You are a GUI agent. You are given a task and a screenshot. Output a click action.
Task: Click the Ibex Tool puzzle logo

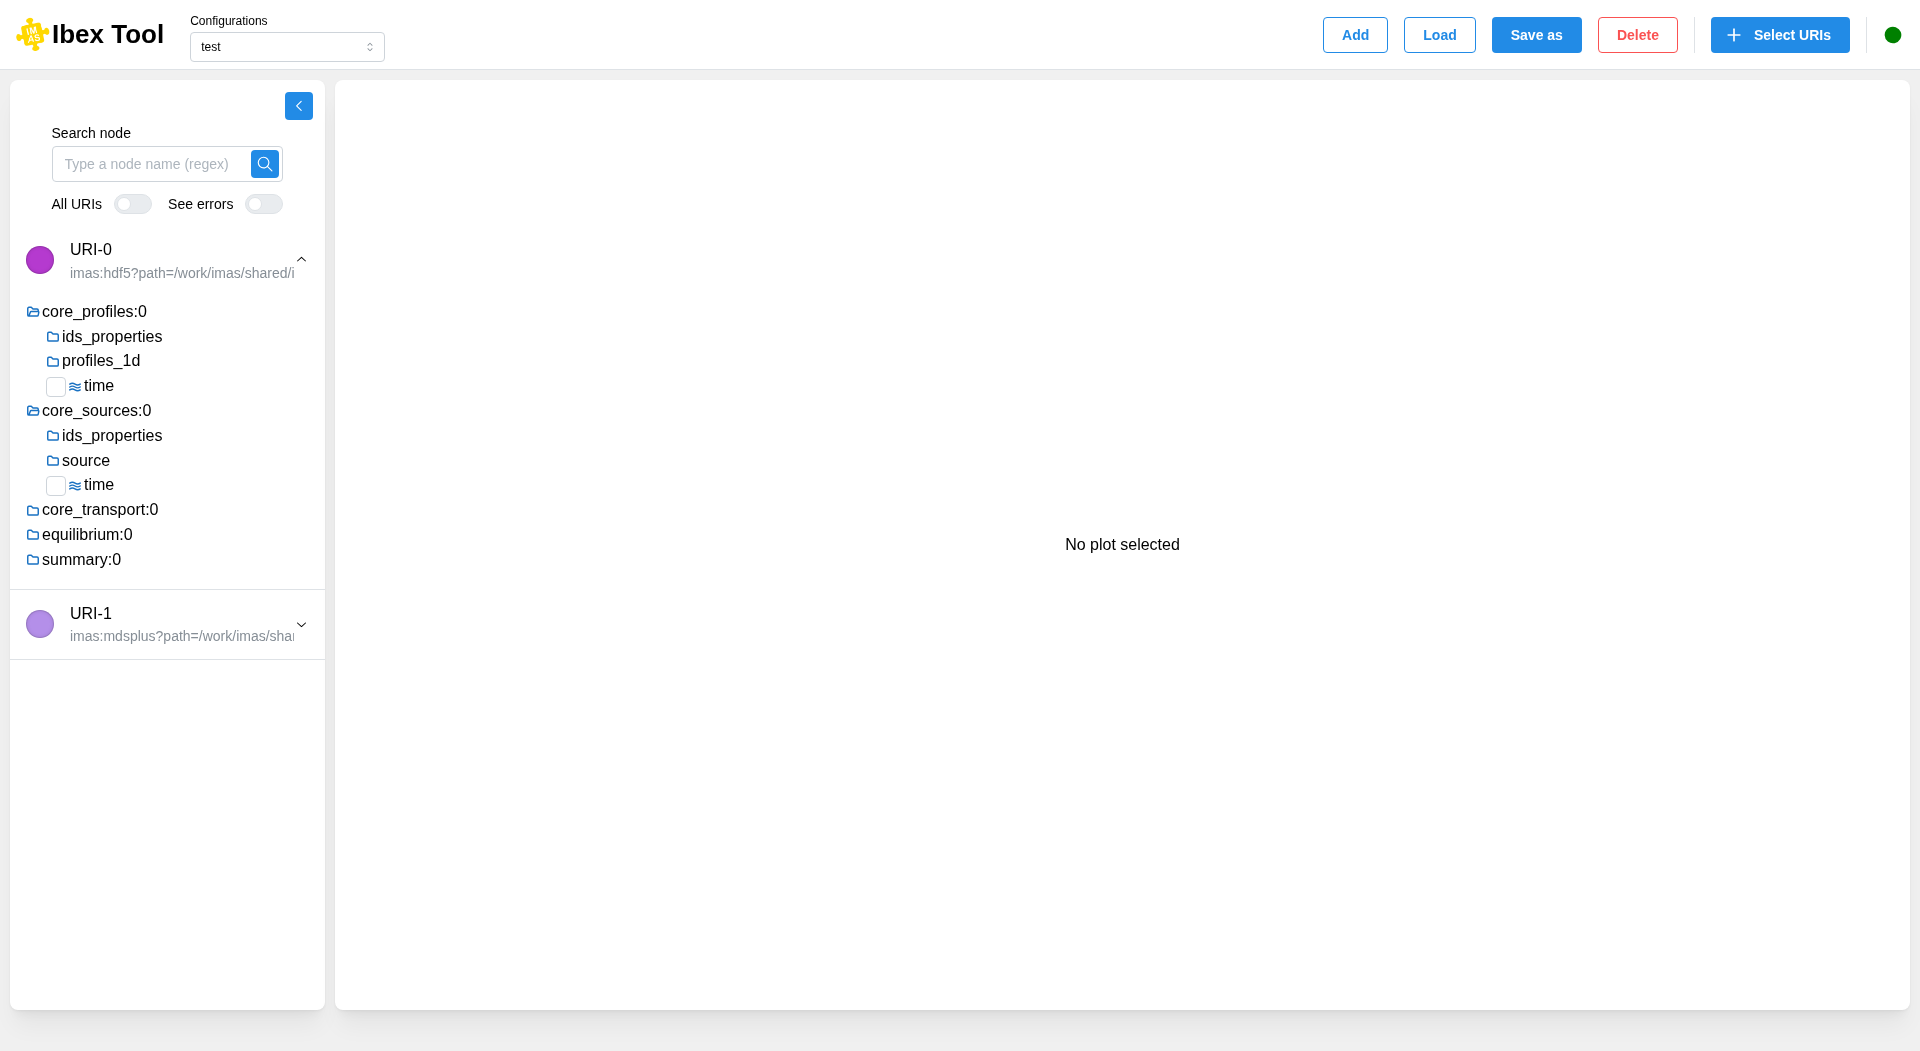pyautogui.click(x=33, y=34)
